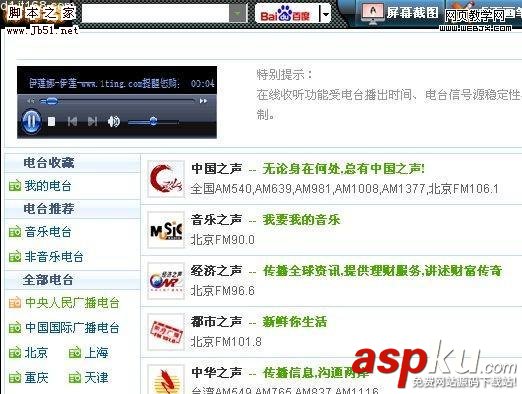The image size is (522, 394).
Task: Click the 中国之声 station logo
Action: 166,179
